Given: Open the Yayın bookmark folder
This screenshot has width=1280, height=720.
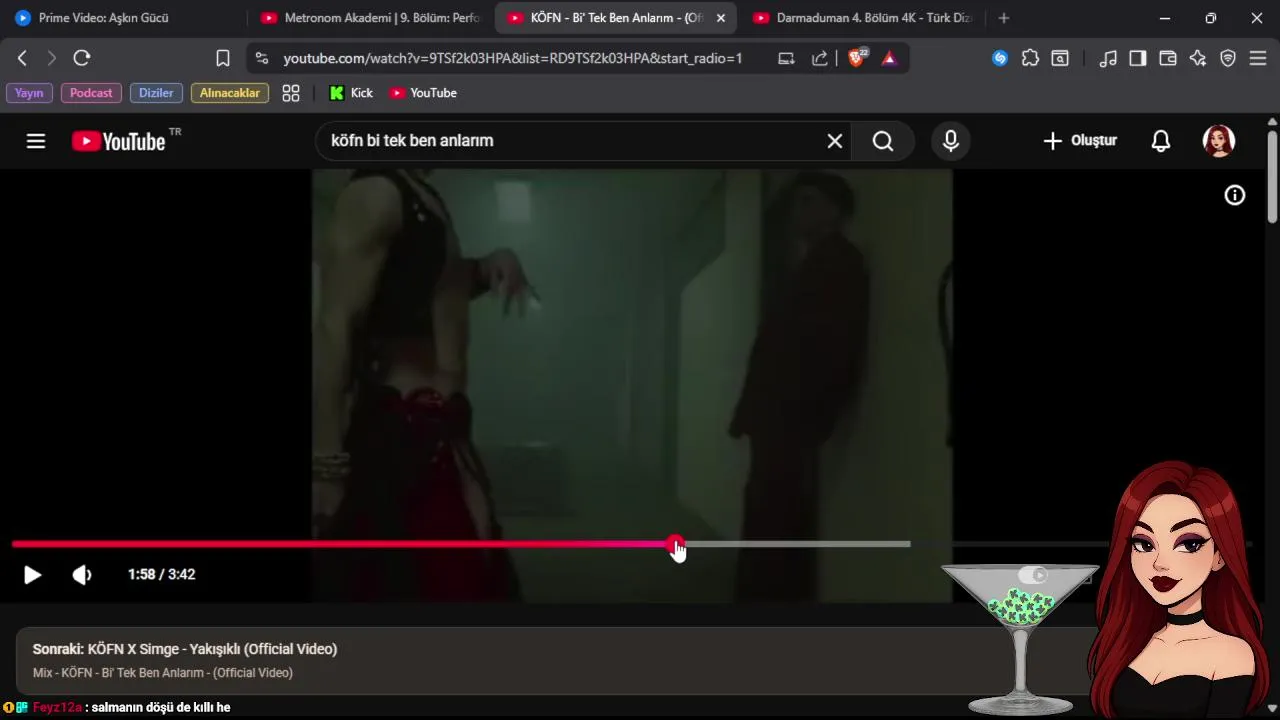Looking at the screenshot, I should coord(29,93).
